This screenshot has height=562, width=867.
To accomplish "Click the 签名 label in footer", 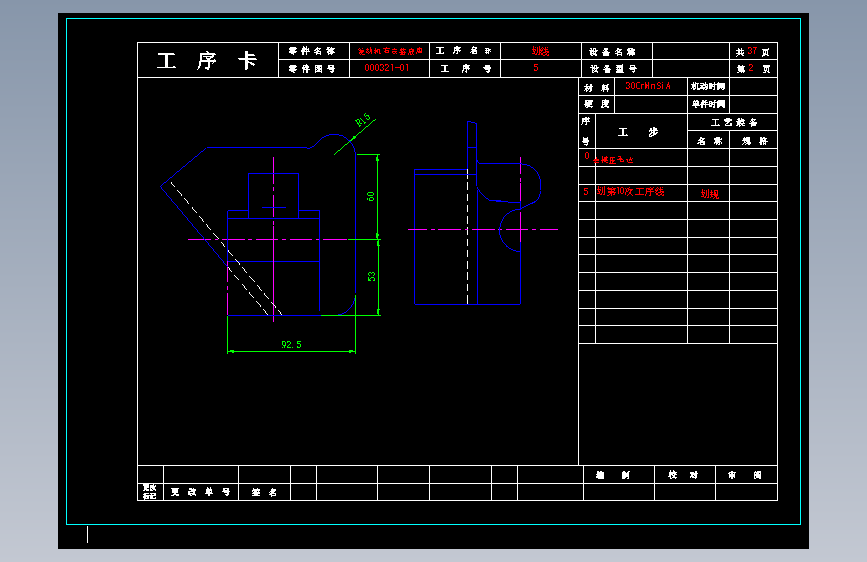I will (x=264, y=492).
